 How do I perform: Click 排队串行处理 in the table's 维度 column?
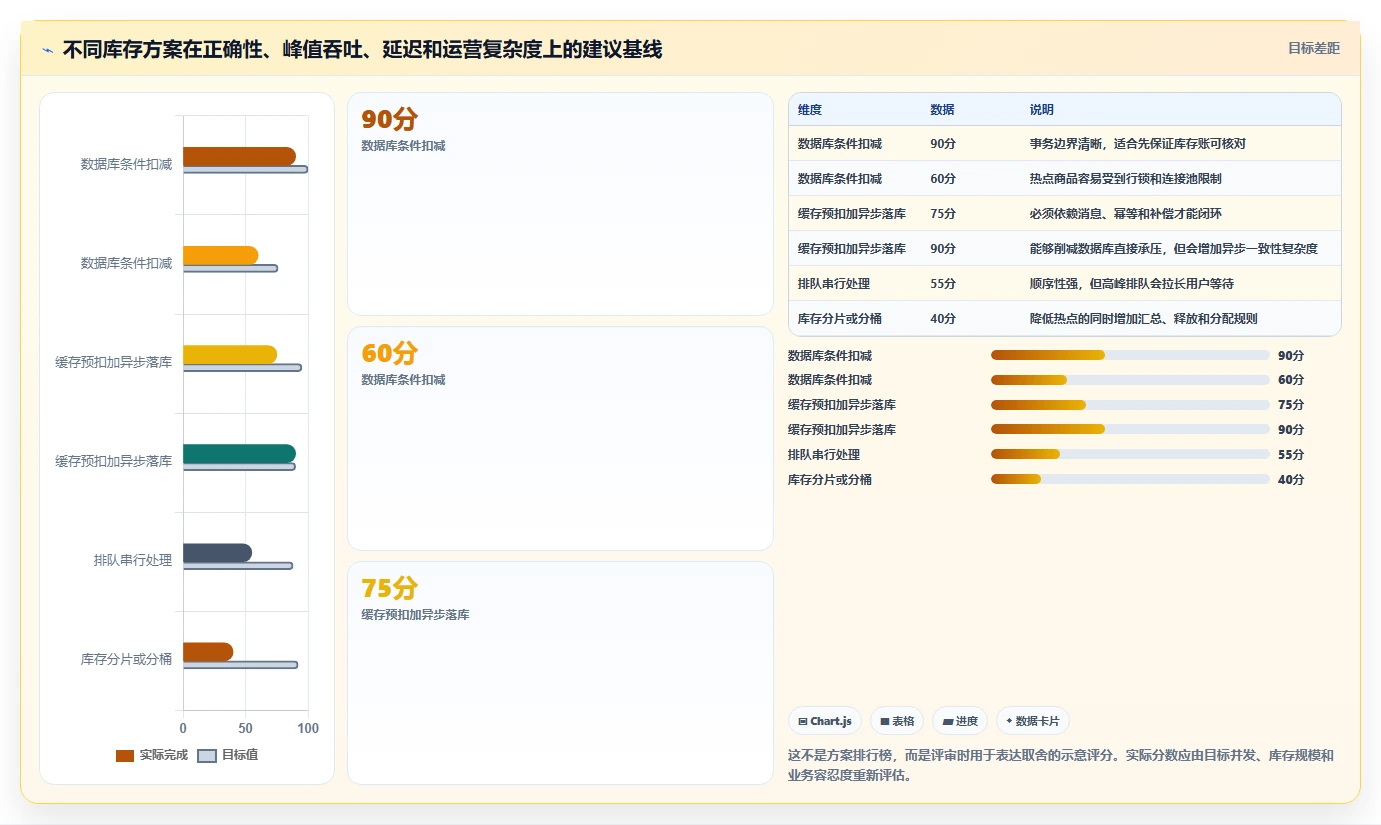(x=834, y=284)
